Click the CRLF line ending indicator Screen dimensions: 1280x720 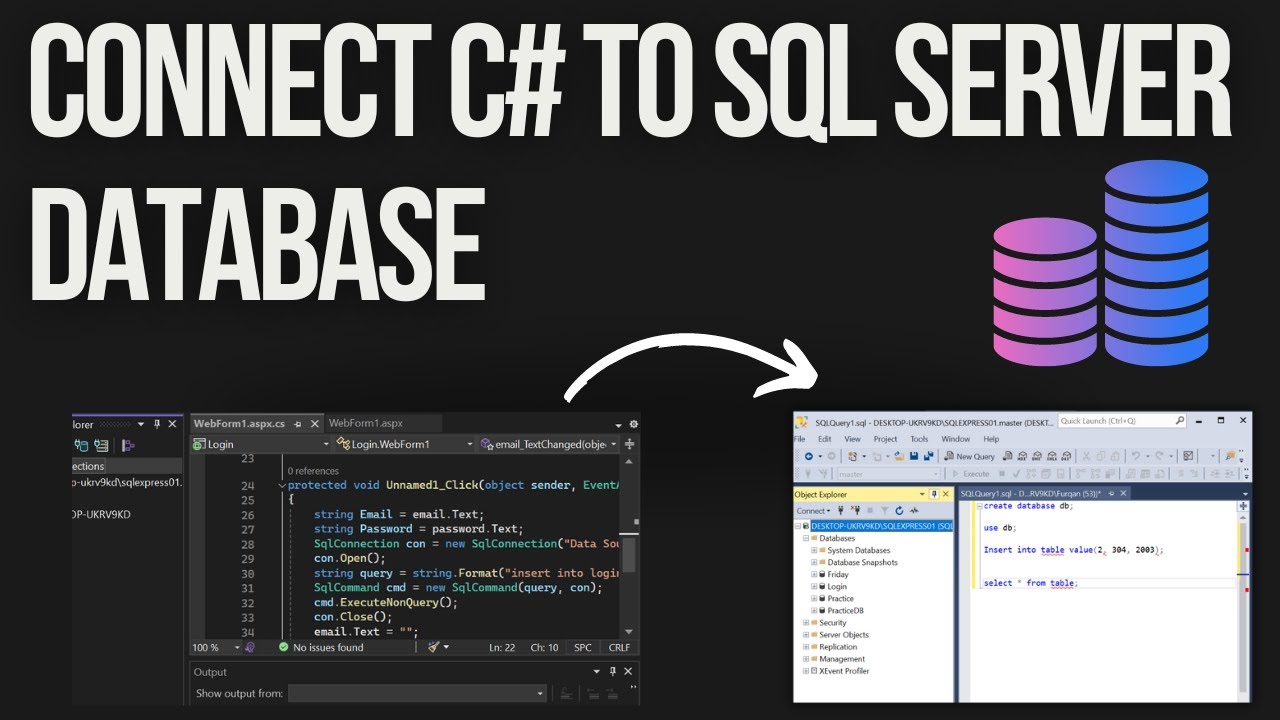[x=619, y=648]
